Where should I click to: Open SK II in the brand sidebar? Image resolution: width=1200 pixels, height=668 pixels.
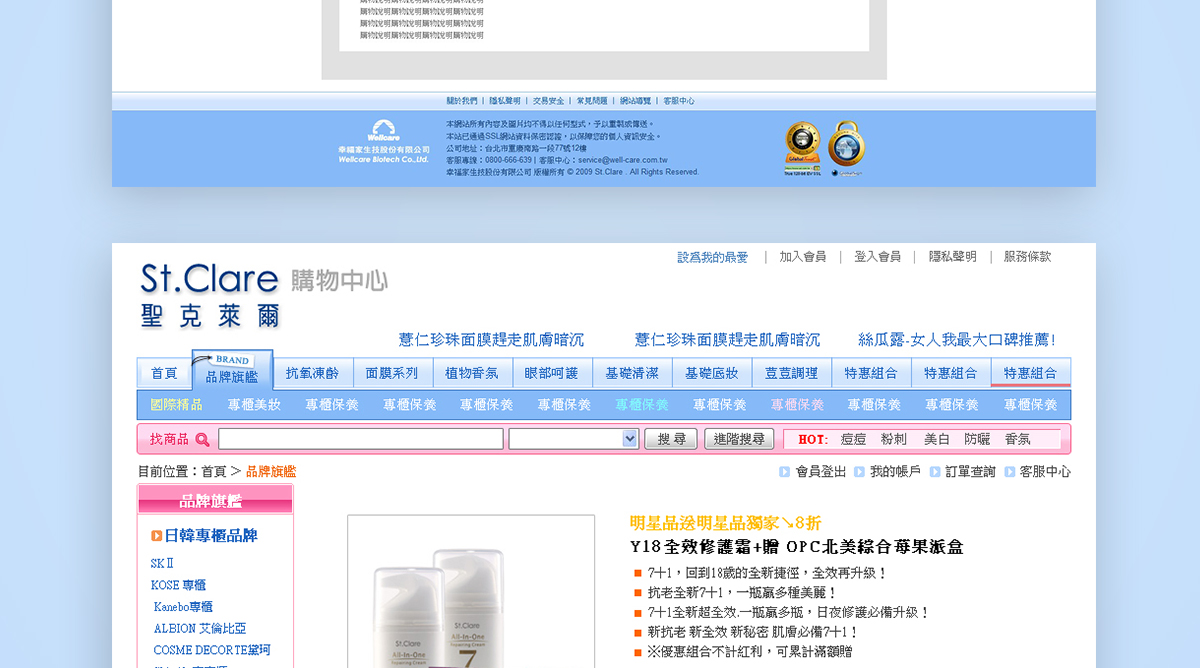tap(162, 563)
